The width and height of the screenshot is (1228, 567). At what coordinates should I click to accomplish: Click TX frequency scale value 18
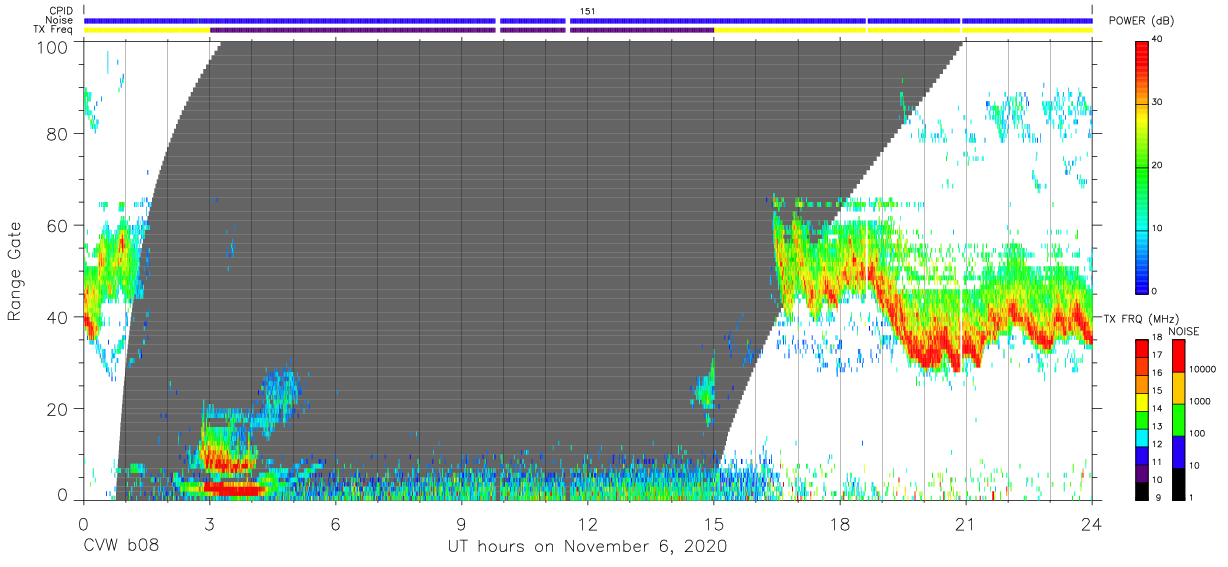click(1158, 338)
